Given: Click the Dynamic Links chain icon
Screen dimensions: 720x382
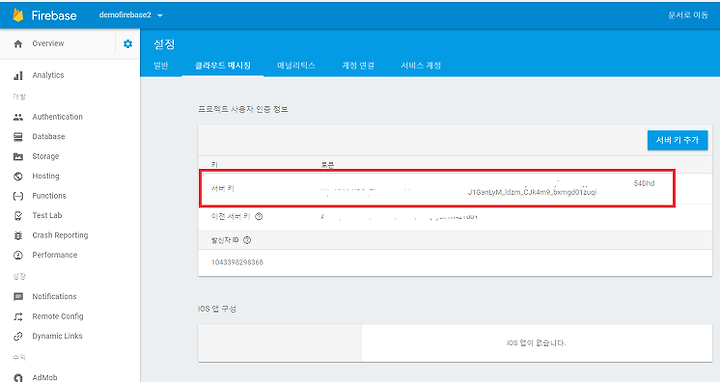Looking at the screenshot, I should click(x=18, y=336).
